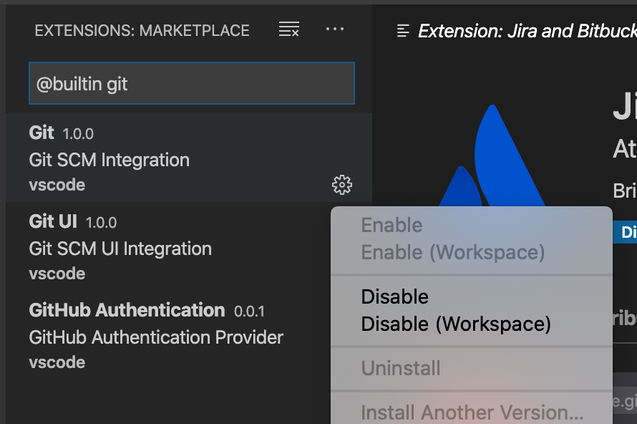The width and height of the screenshot is (637, 424).
Task: Choose Install Another Version... entry
Action: tap(472, 413)
